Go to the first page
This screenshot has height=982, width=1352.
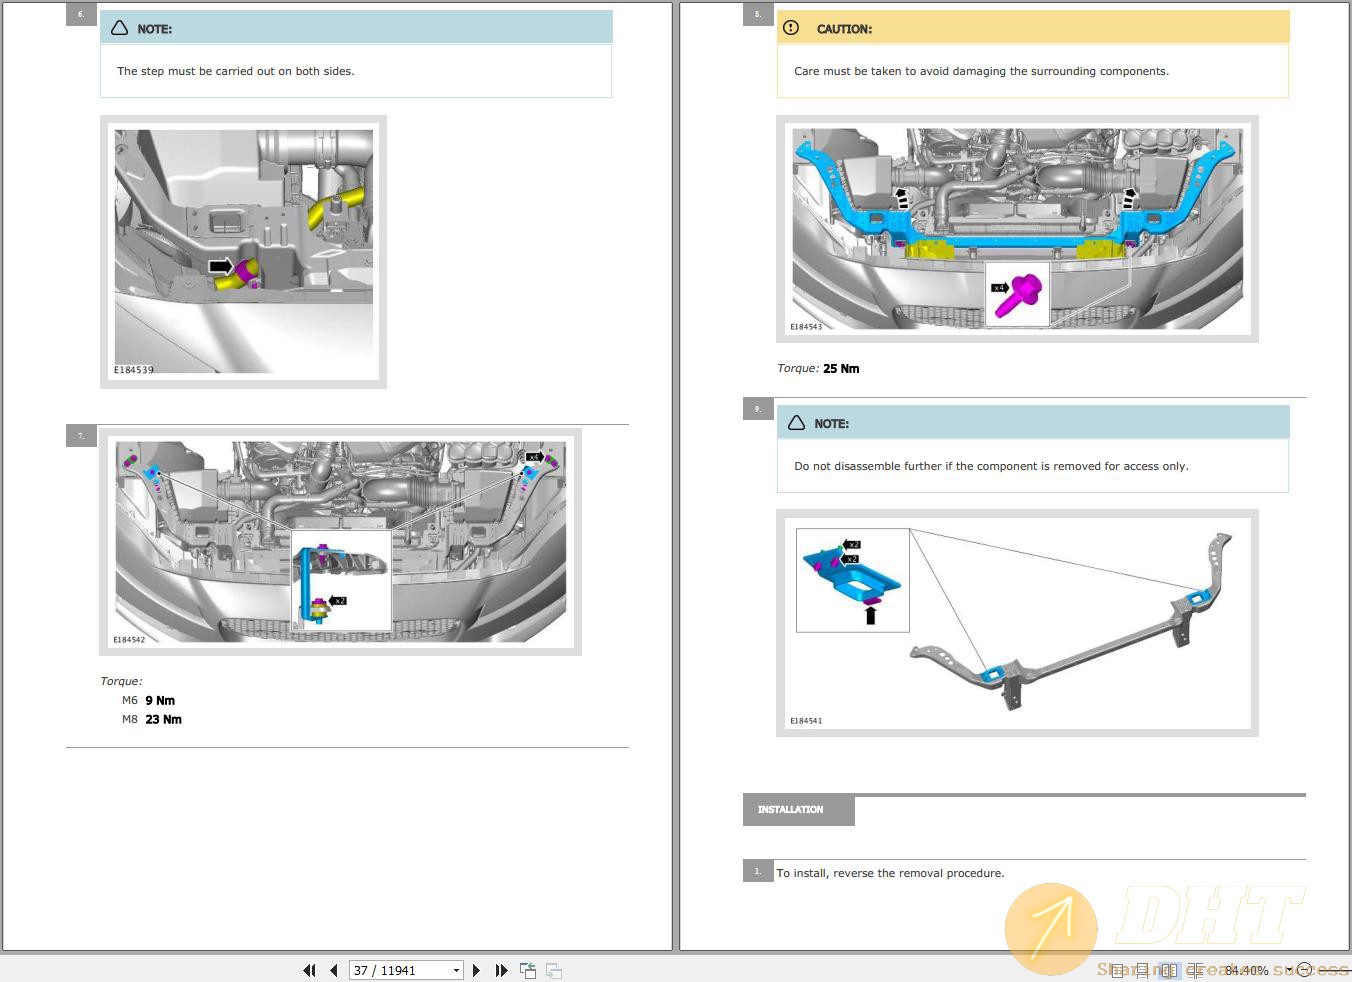click(x=309, y=970)
